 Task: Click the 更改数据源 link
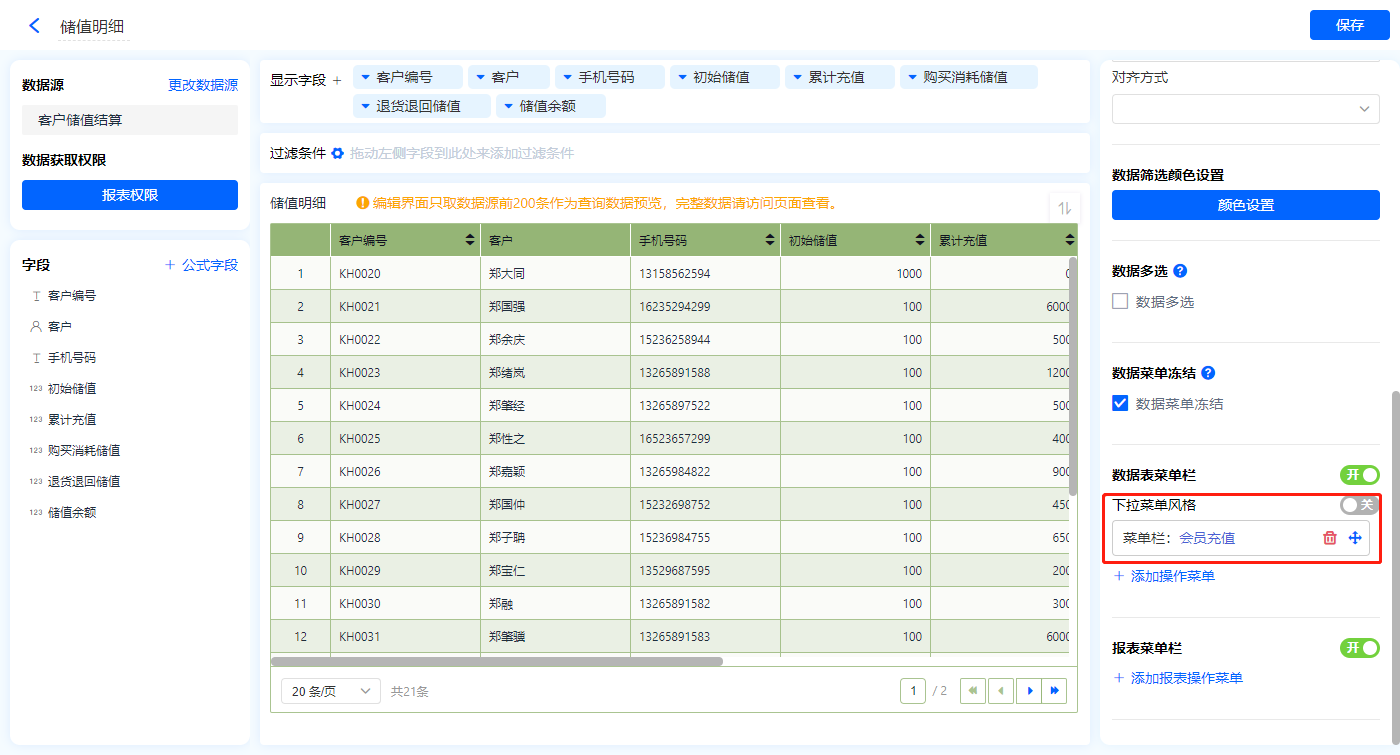(203, 85)
